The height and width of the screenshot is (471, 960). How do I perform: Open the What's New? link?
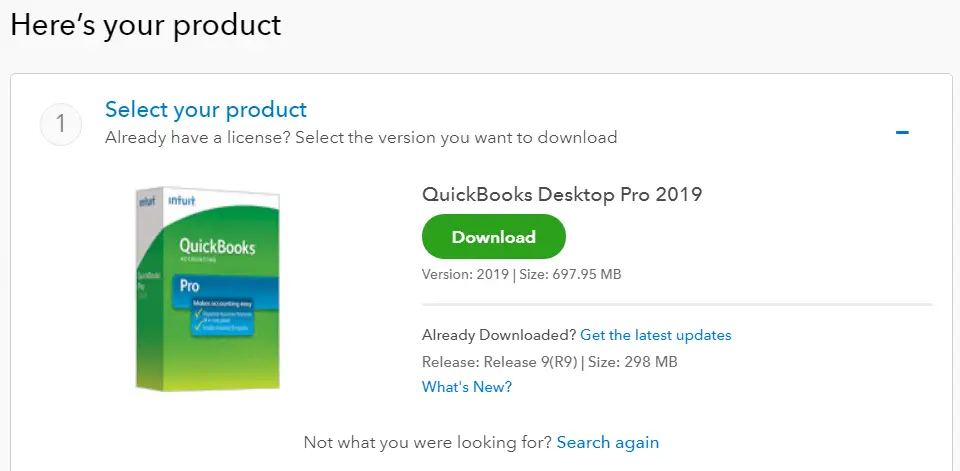[x=466, y=387]
